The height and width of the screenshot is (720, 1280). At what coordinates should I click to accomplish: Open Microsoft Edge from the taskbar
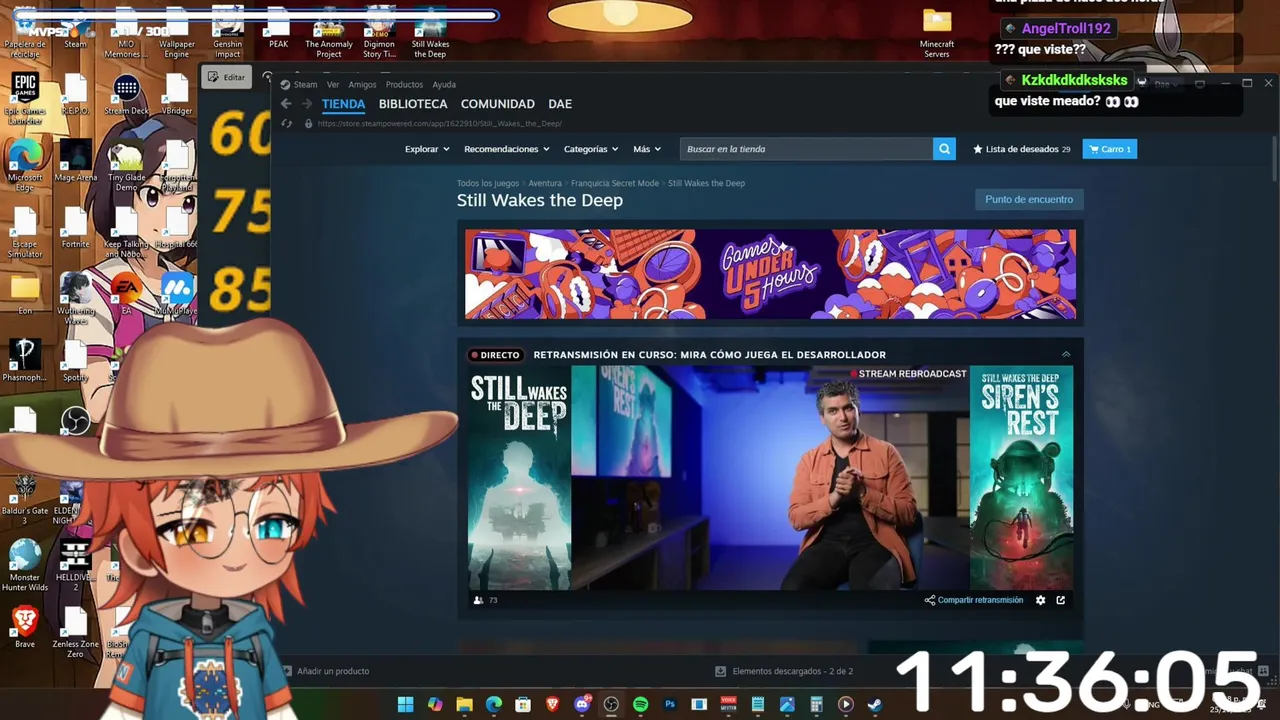pos(493,704)
